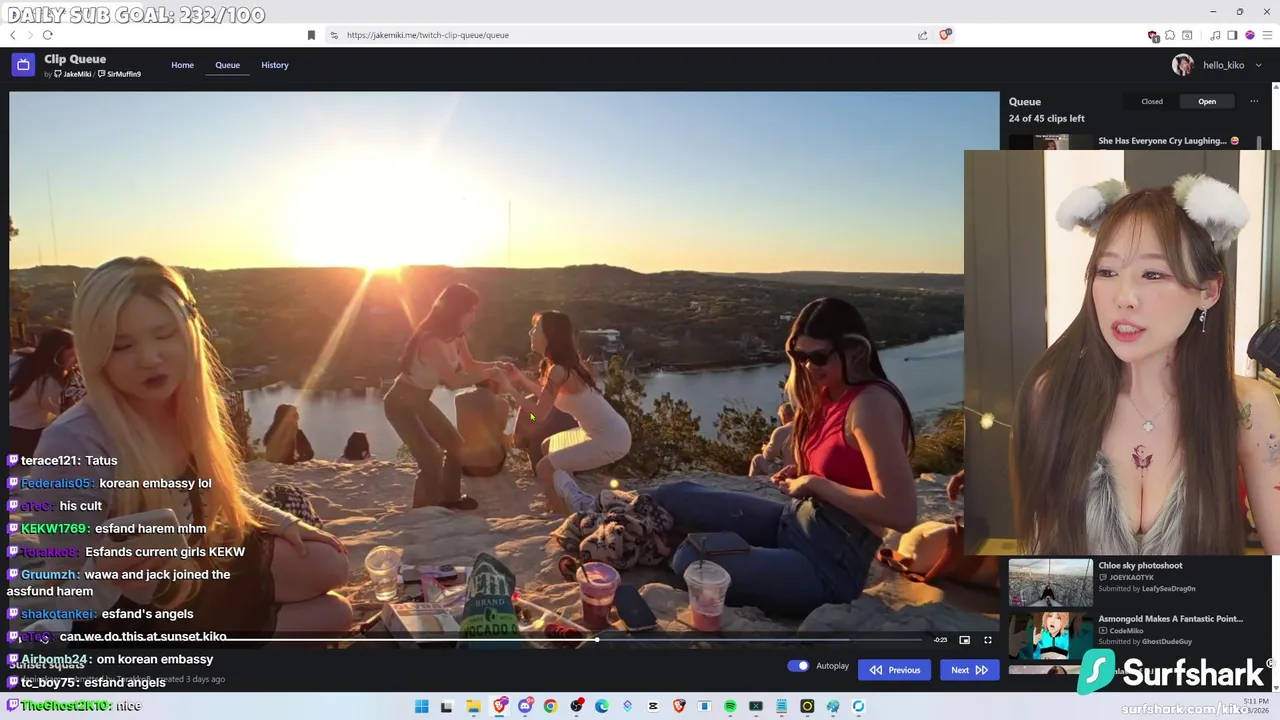This screenshot has height=720, width=1280.
Task: Open OBS Studio from taskbar
Action: pos(576,706)
